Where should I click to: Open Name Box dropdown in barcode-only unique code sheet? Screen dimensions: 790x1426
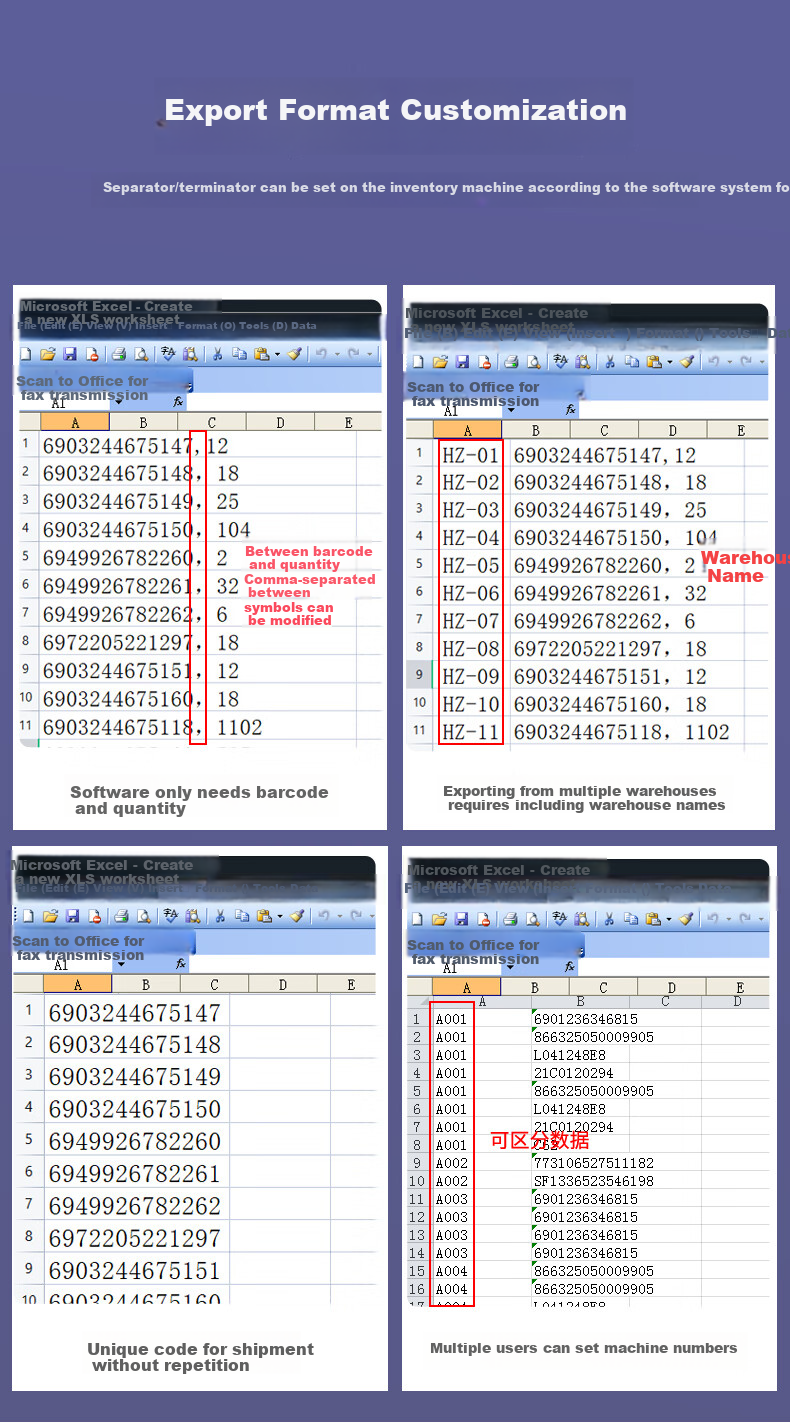pyautogui.click(x=121, y=964)
